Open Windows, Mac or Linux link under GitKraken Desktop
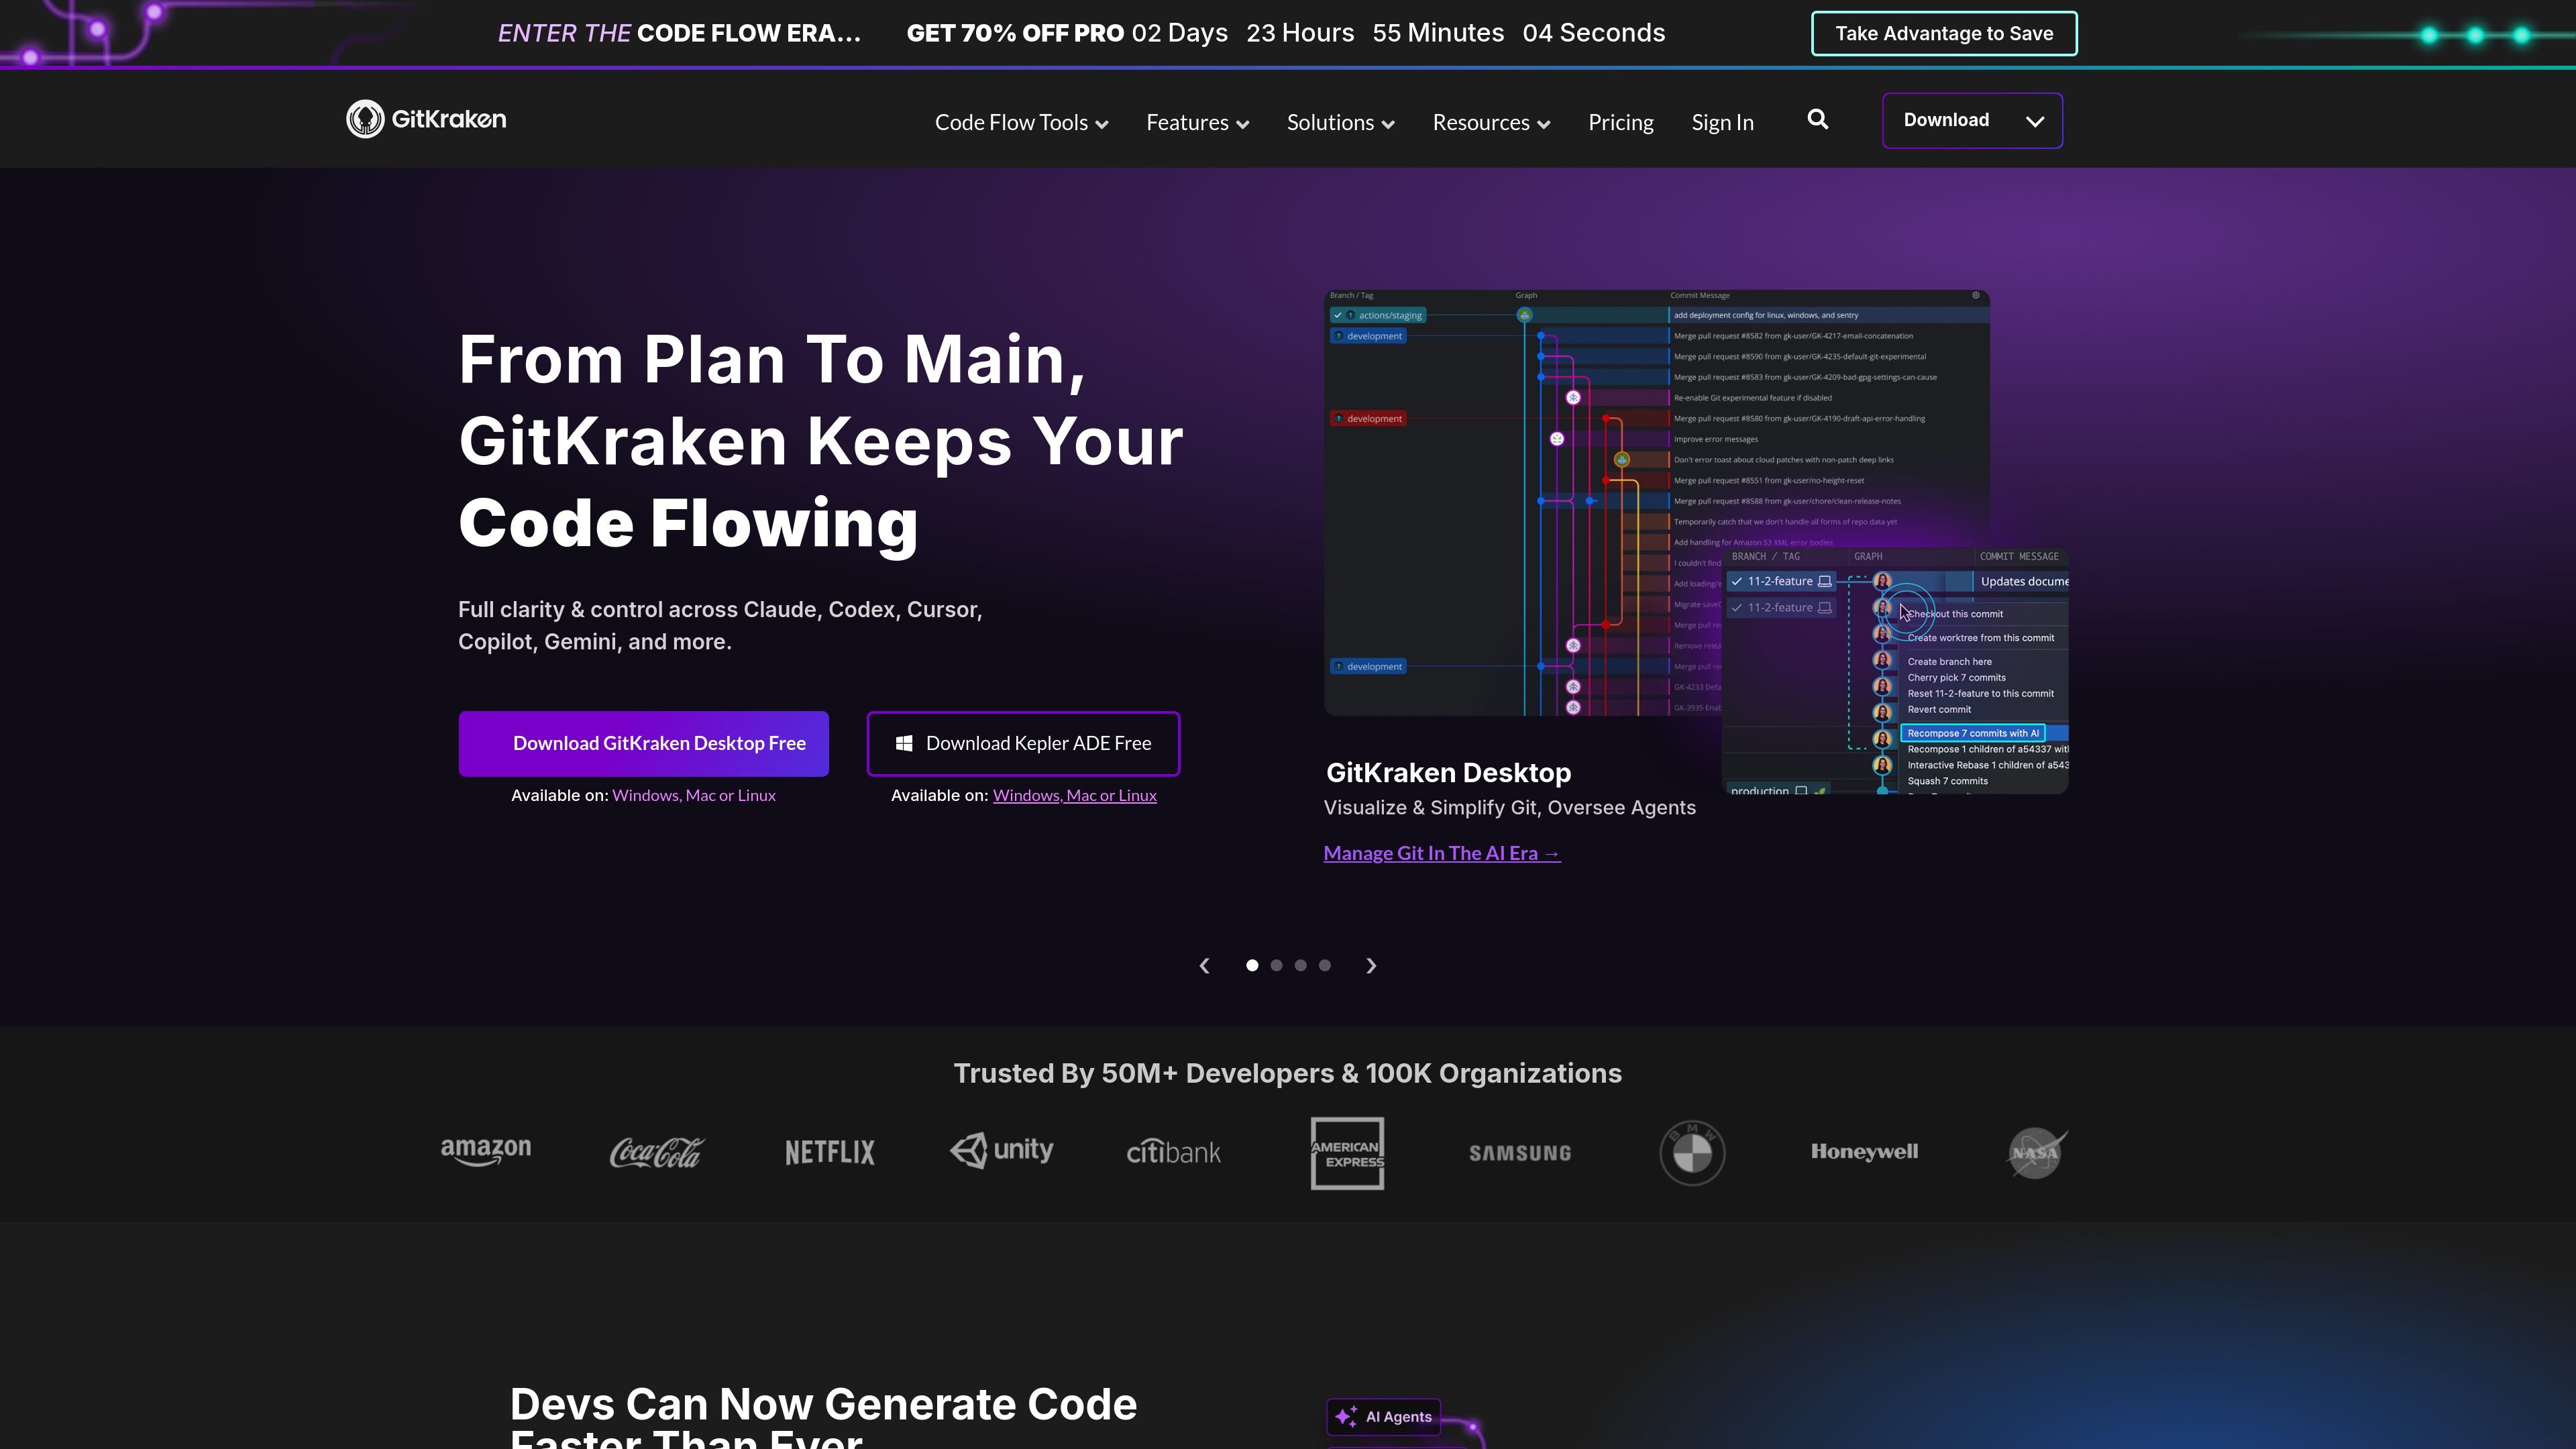 pyautogui.click(x=693, y=795)
